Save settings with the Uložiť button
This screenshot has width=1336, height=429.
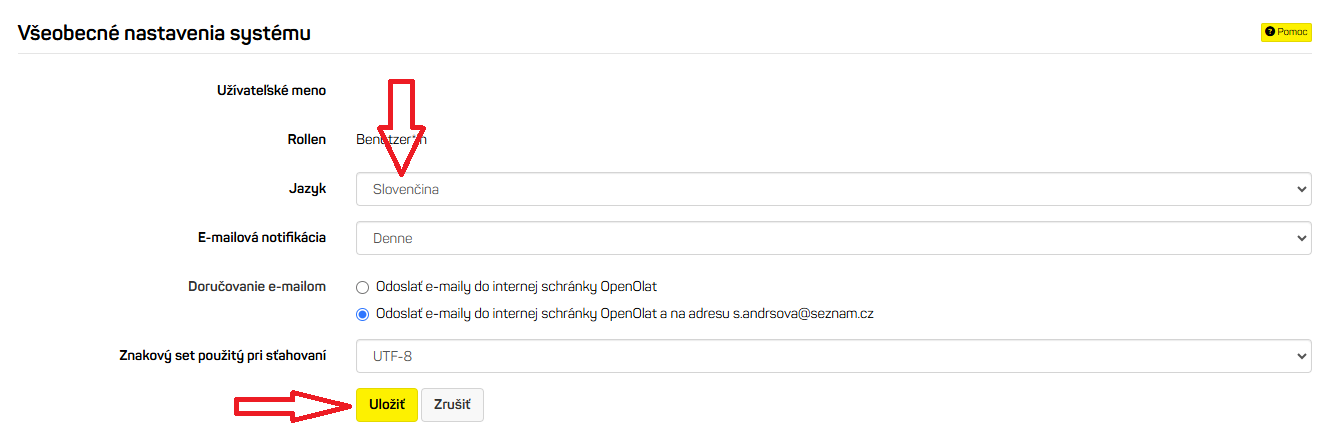(x=386, y=405)
